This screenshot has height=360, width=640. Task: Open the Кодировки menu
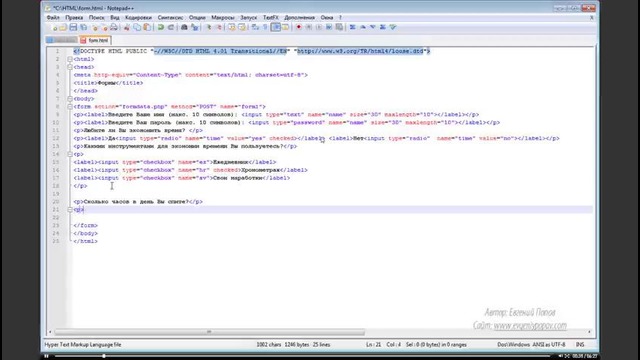tap(138, 18)
